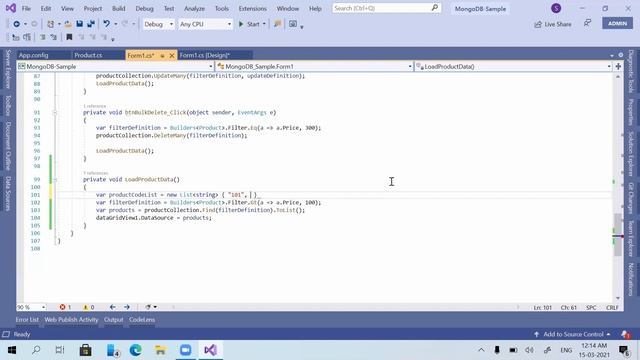
Task: Close the Form1.cs tab
Action: 172,56
